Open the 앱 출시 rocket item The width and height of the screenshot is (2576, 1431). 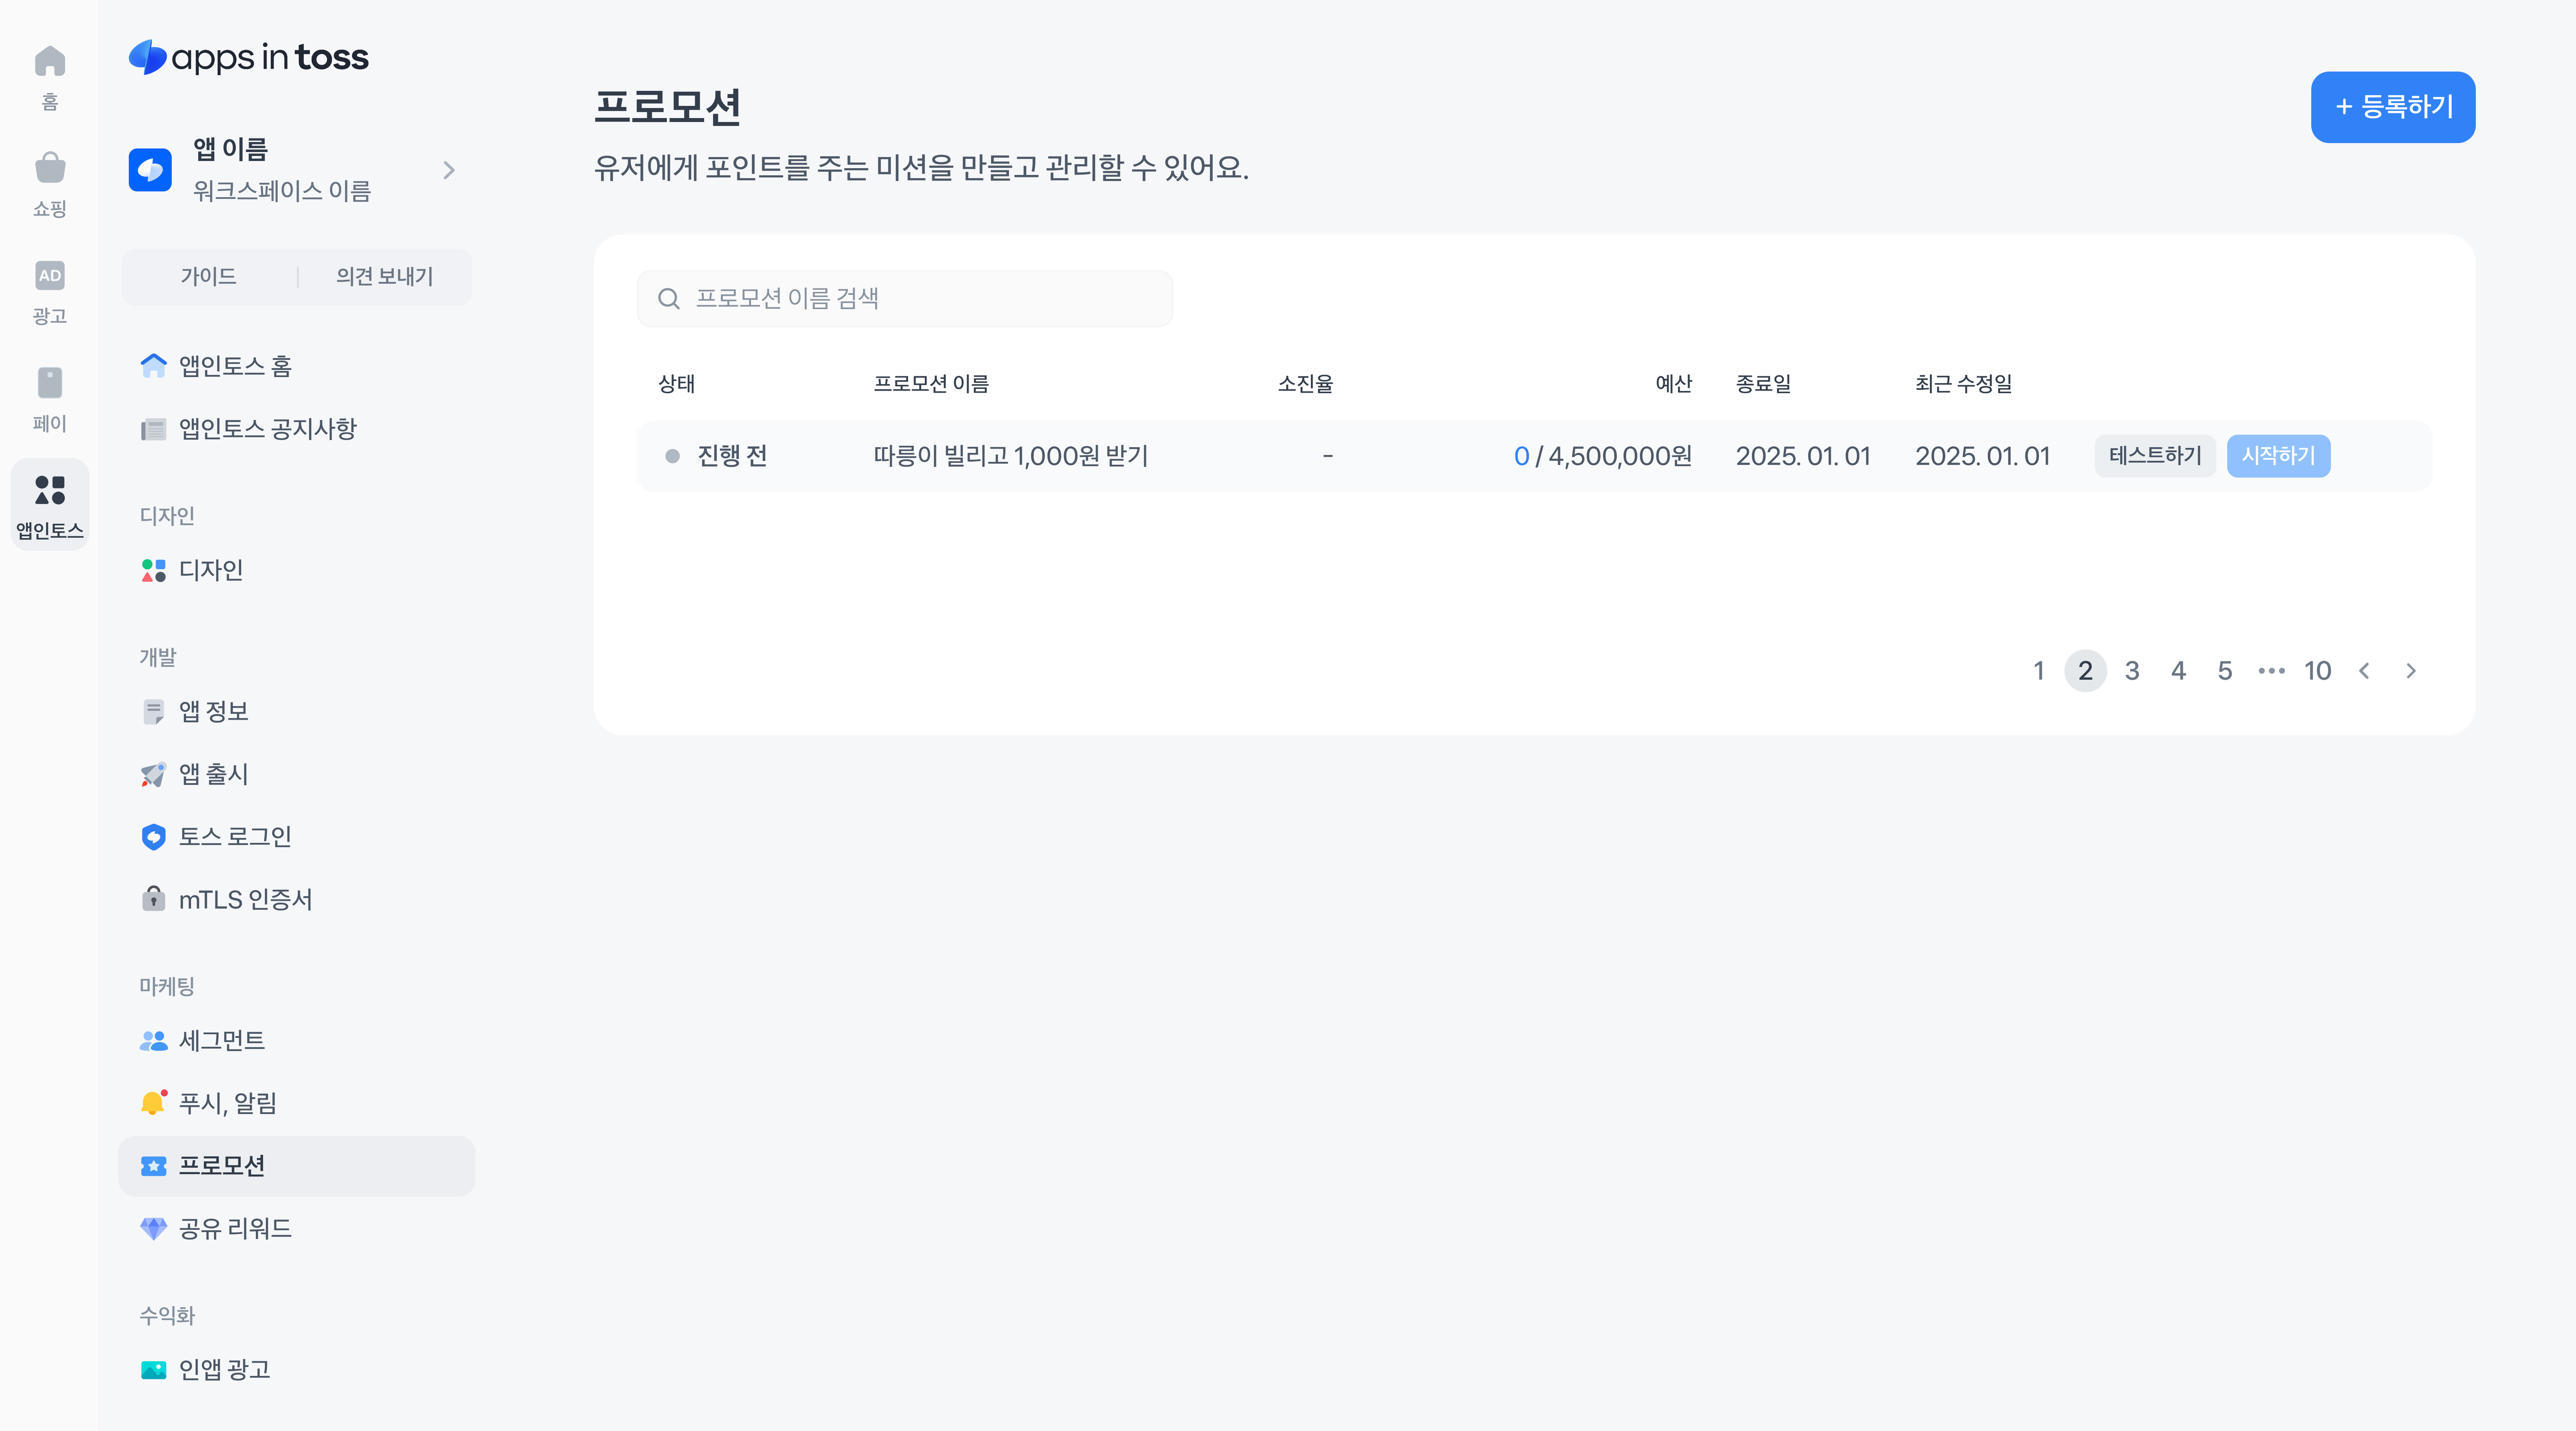click(212, 774)
